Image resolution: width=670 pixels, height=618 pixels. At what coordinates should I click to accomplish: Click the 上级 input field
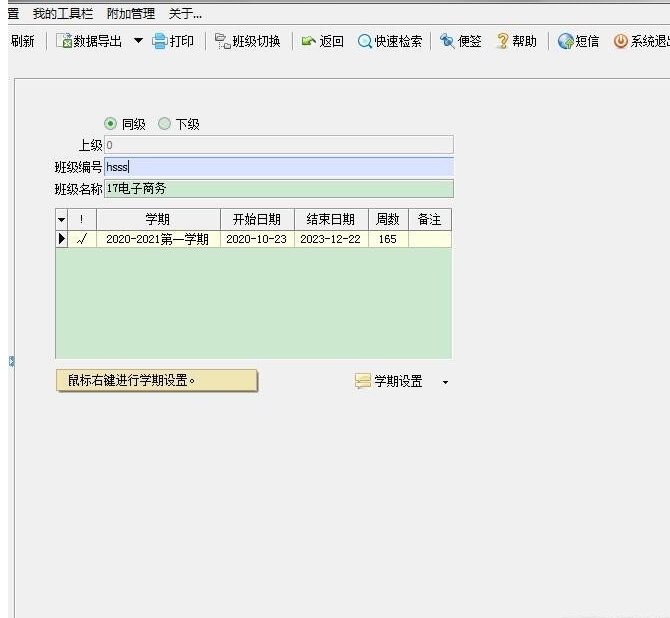point(279,145)
